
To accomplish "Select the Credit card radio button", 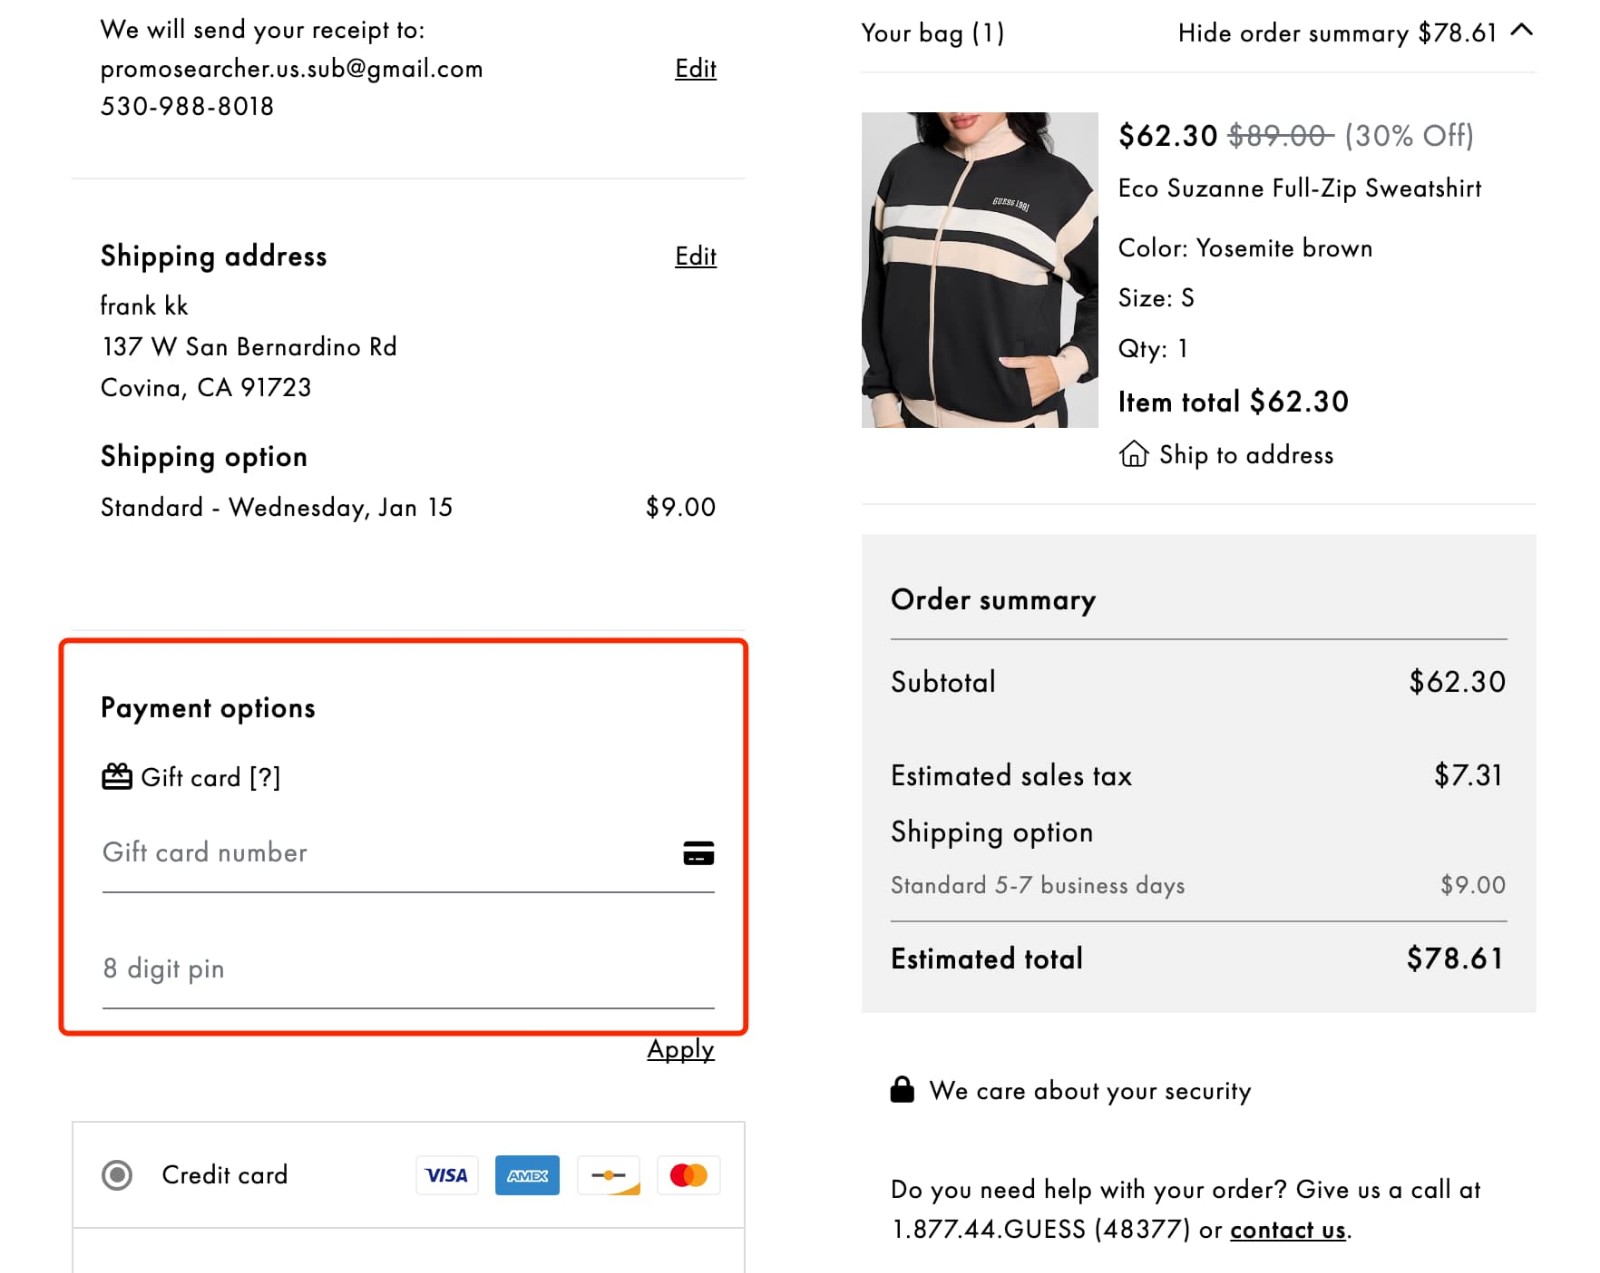I will [x=117, y=1175].
